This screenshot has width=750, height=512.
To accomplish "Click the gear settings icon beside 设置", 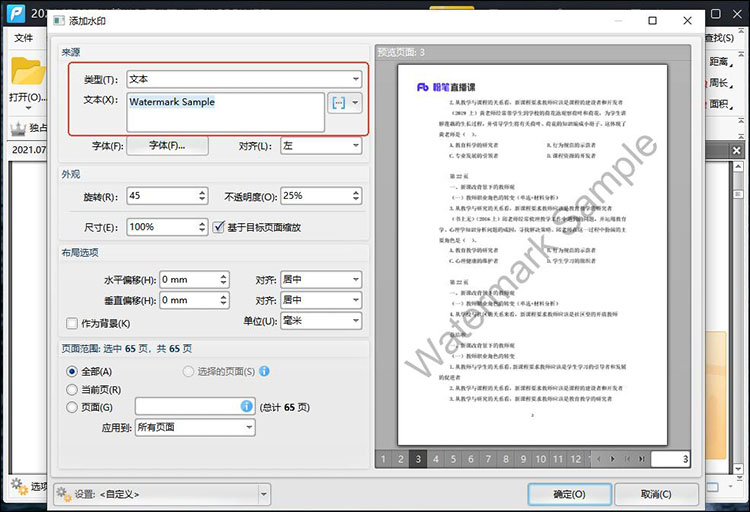I will tap(63, 494).
